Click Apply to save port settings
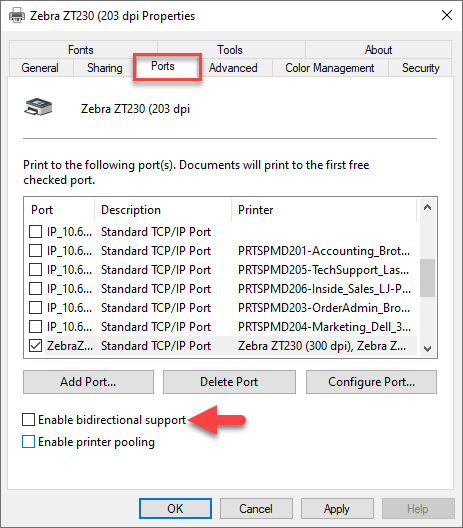The image size is (463, 528). click(x=337, y=508)
